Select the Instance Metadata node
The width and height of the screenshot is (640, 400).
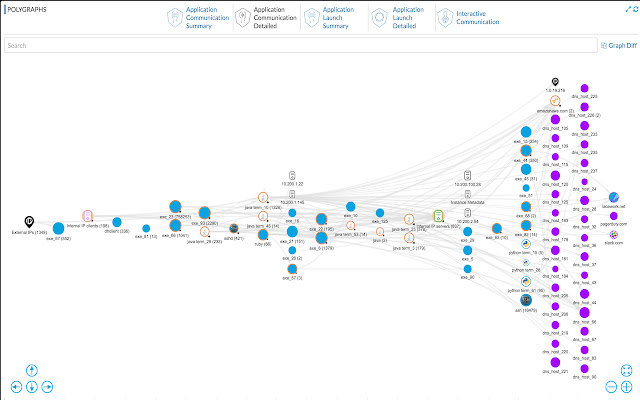tap(468, 194)
